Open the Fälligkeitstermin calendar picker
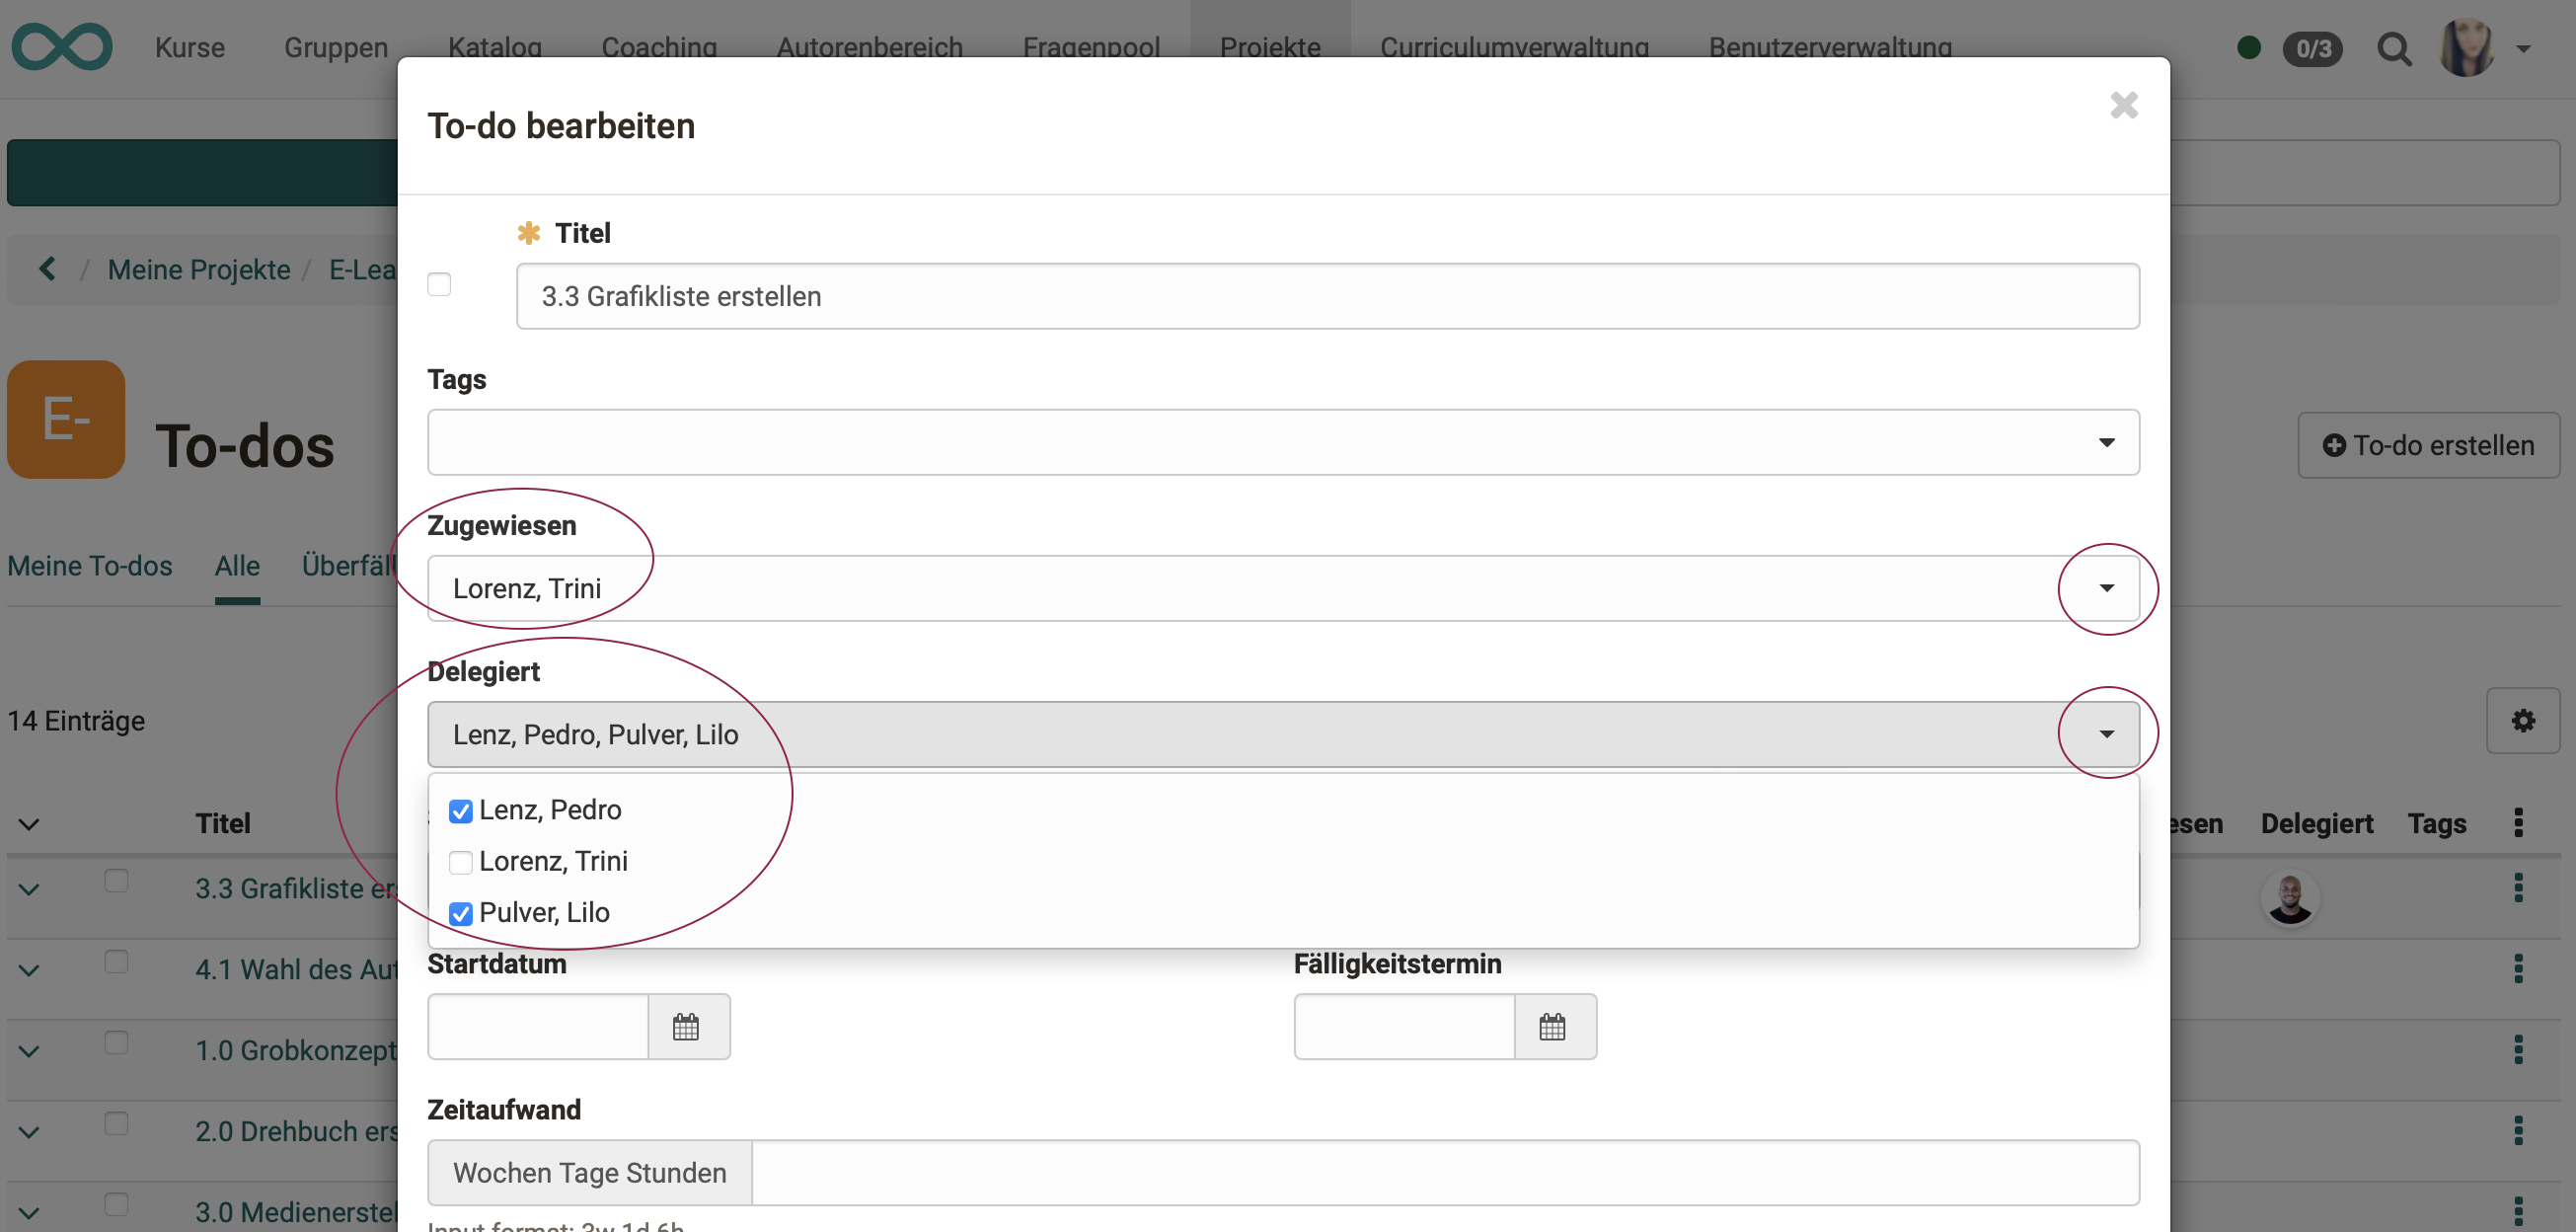This screenshot has height=1232, width=2576. (x=1552, y=1026)
